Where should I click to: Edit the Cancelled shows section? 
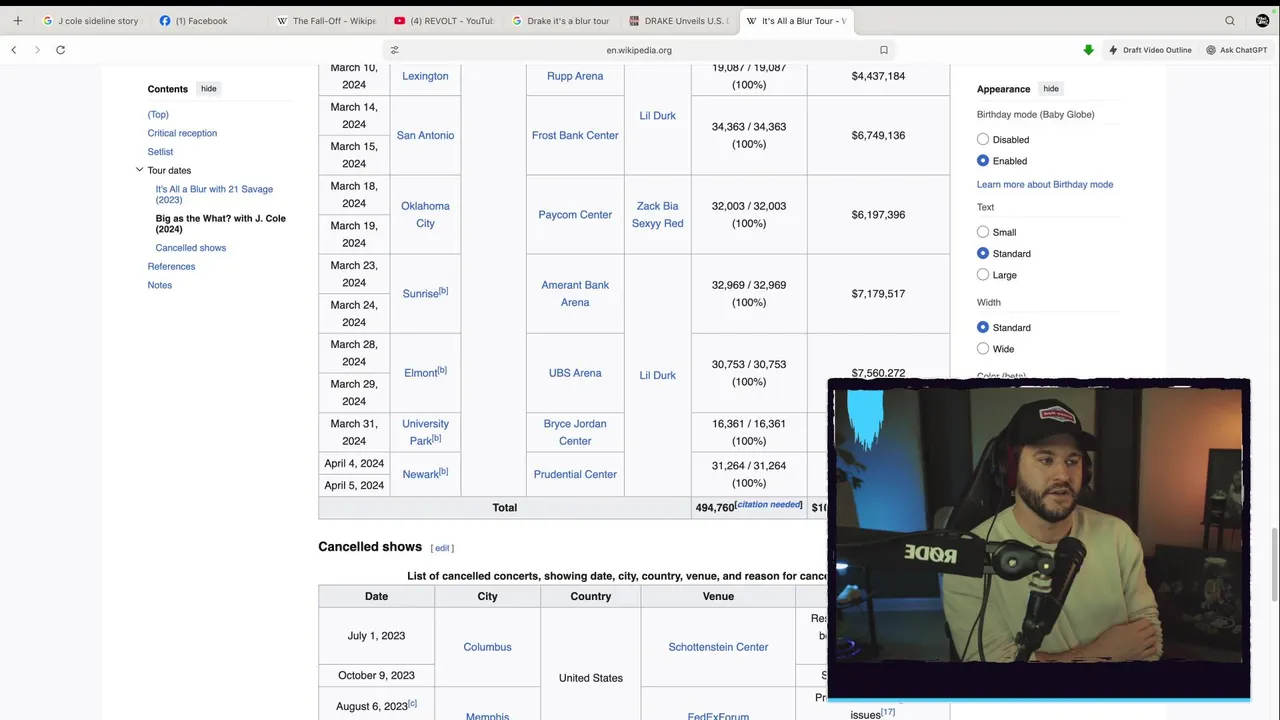(442, 548)
